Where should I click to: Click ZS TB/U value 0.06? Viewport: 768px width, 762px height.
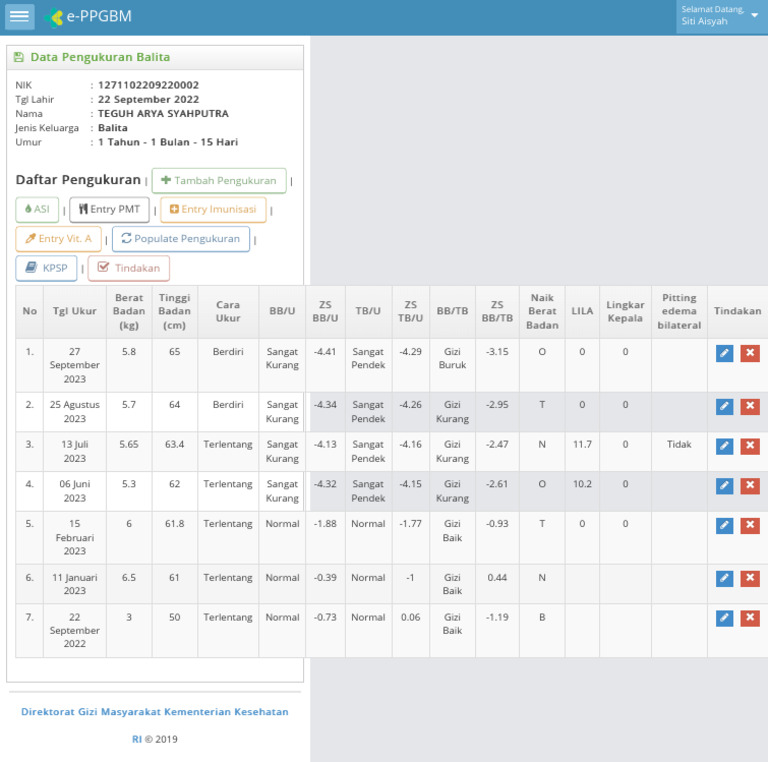pyautogui.click(x=410, y=617)
